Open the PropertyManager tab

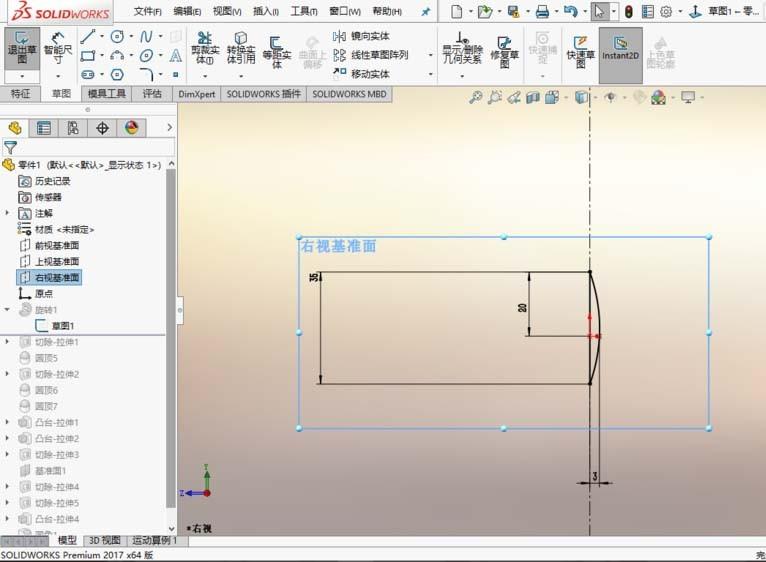(43, 128)
